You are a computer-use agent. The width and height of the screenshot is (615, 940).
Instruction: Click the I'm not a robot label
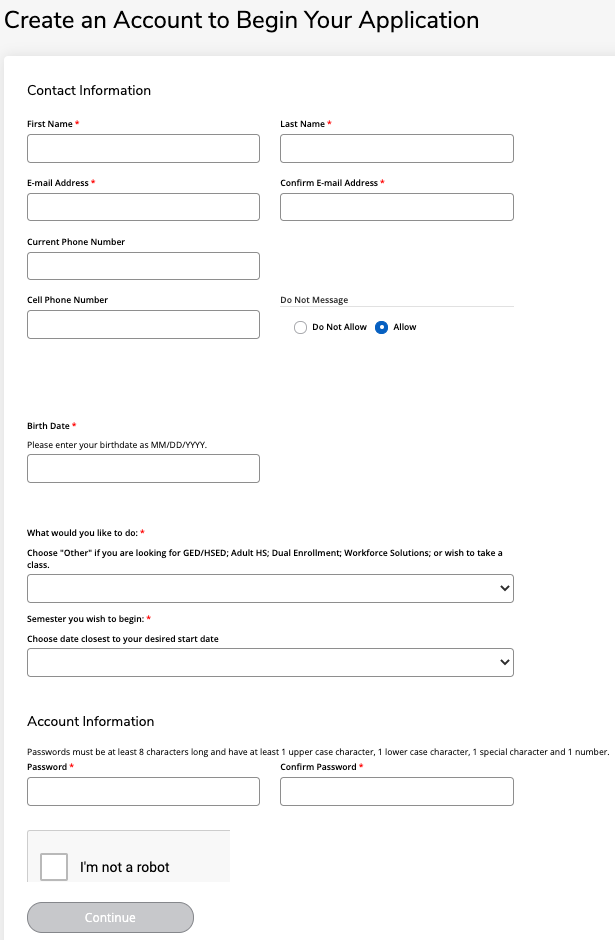pos(125,867)
